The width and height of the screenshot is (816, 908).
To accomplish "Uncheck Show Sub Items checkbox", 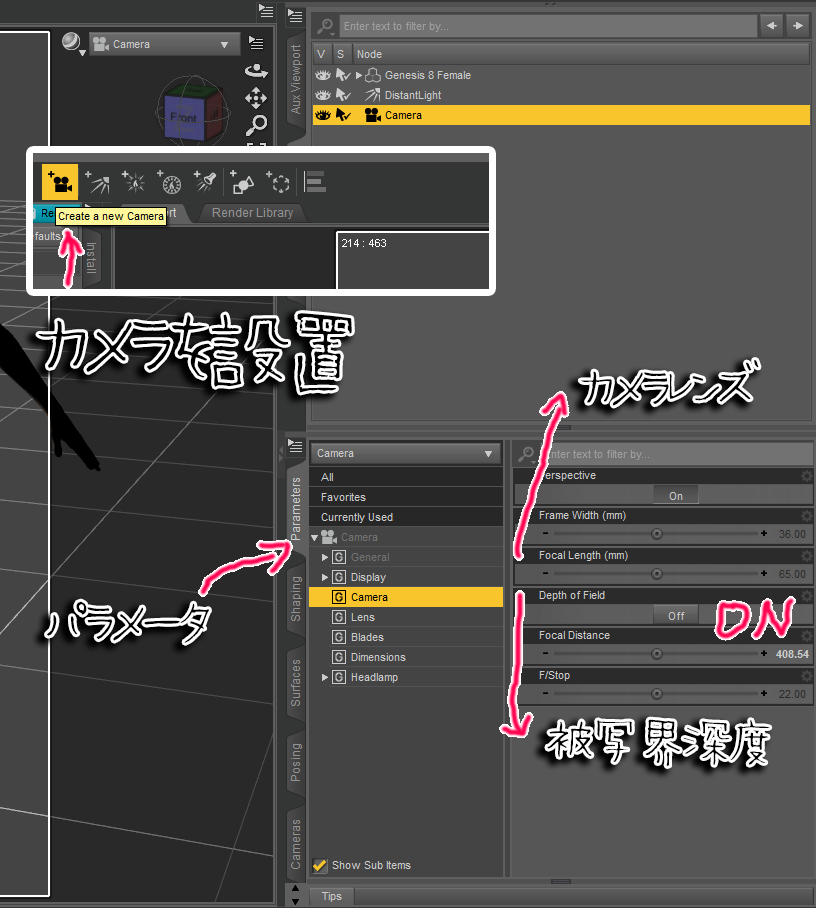I will coord(319,865).
